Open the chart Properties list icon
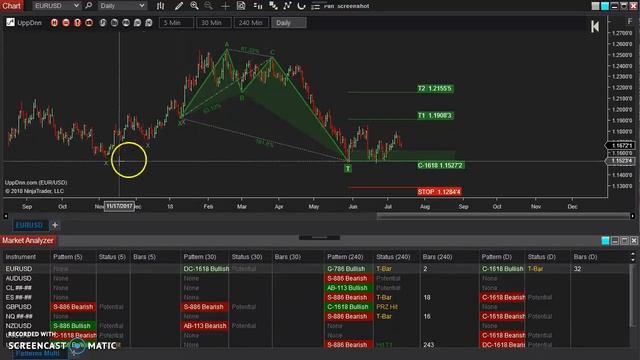Image resolution: width=640 pixels, height=360 pixels. (x=316, y=6)
